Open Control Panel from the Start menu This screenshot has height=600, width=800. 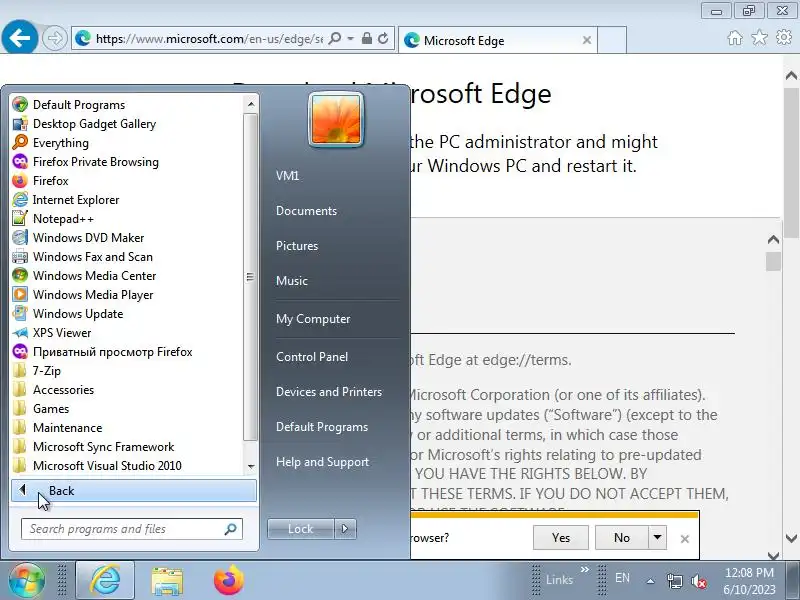[312, 357]
